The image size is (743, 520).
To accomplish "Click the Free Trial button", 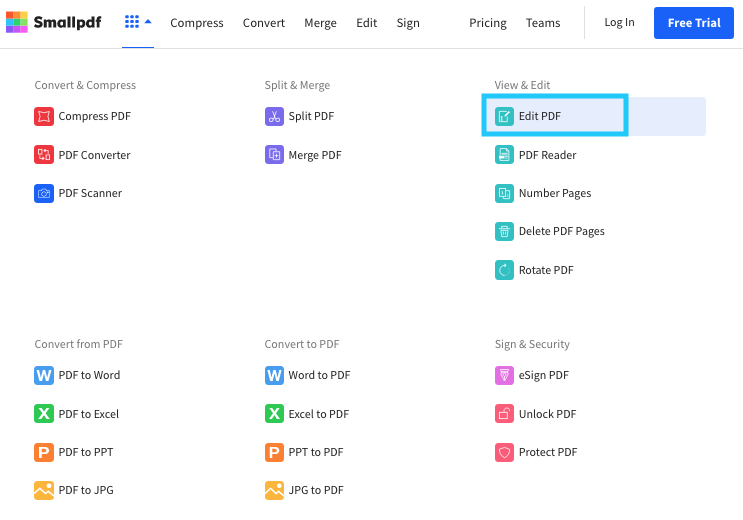I will (693, 23).
